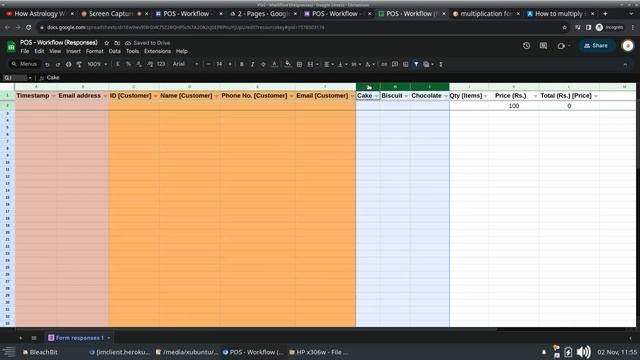
Task: Open the Price (Rs.) column filter dropdown
Action: (x=535, y=96)
